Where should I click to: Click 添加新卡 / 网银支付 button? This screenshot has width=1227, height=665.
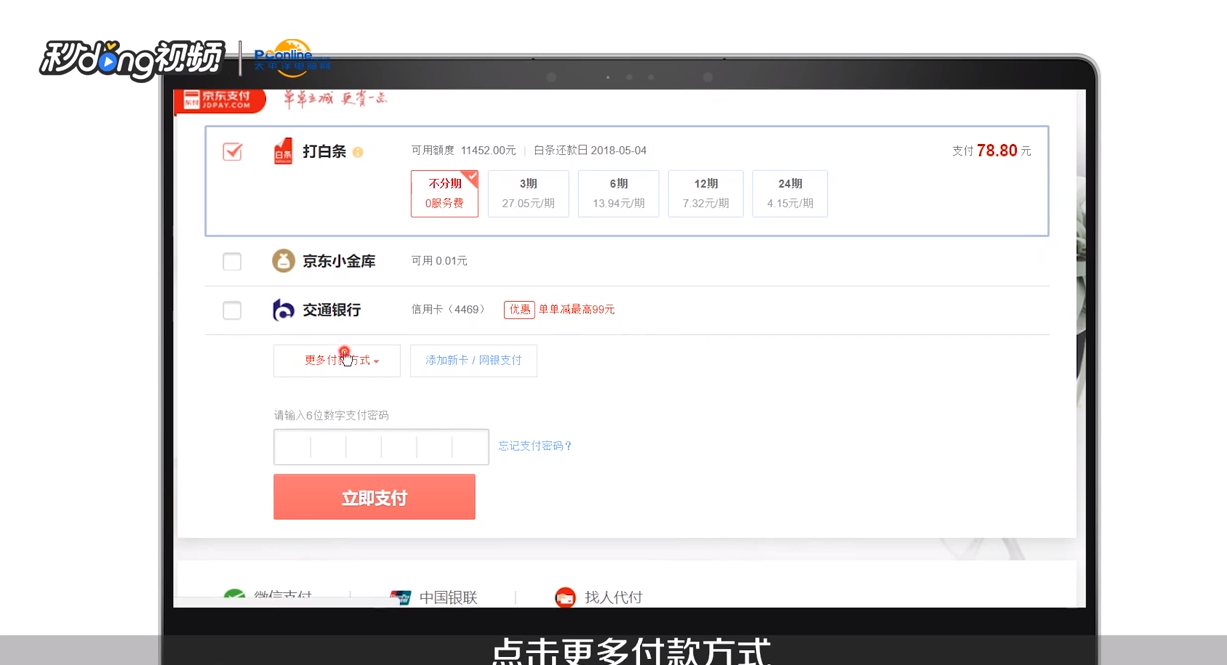pyautogui.click(x=474, y=361)
